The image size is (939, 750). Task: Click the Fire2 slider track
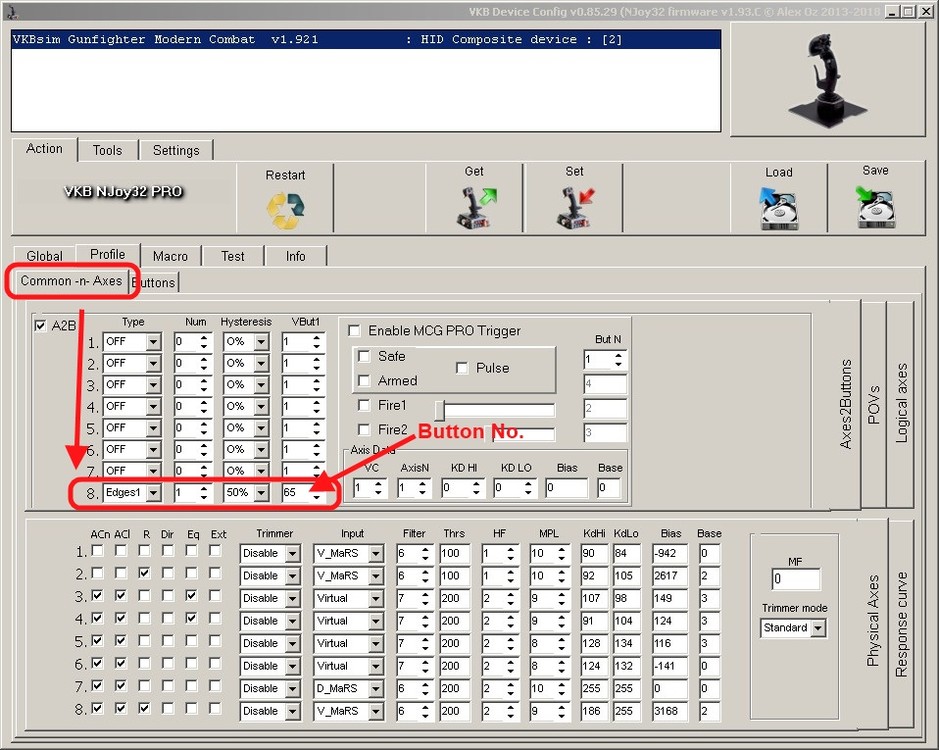point(523,434)
